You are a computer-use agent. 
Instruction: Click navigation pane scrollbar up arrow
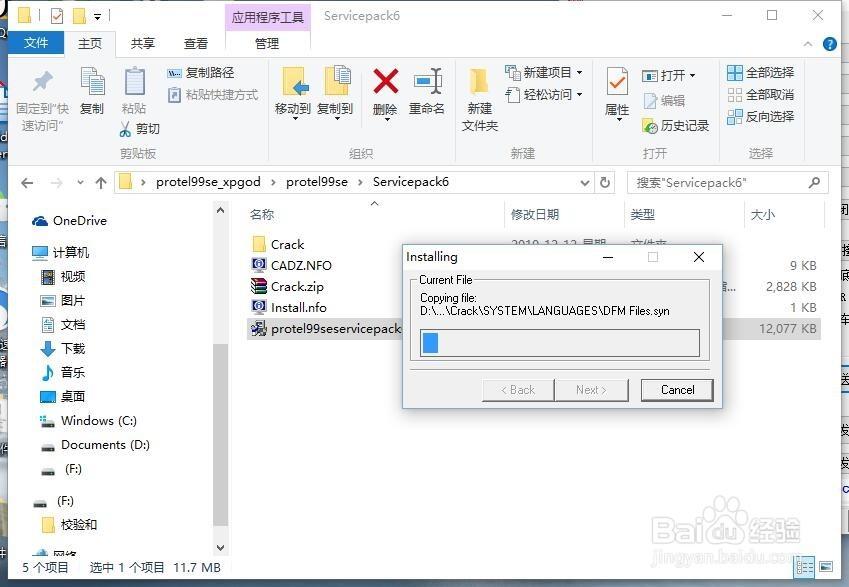click(220, 211)
